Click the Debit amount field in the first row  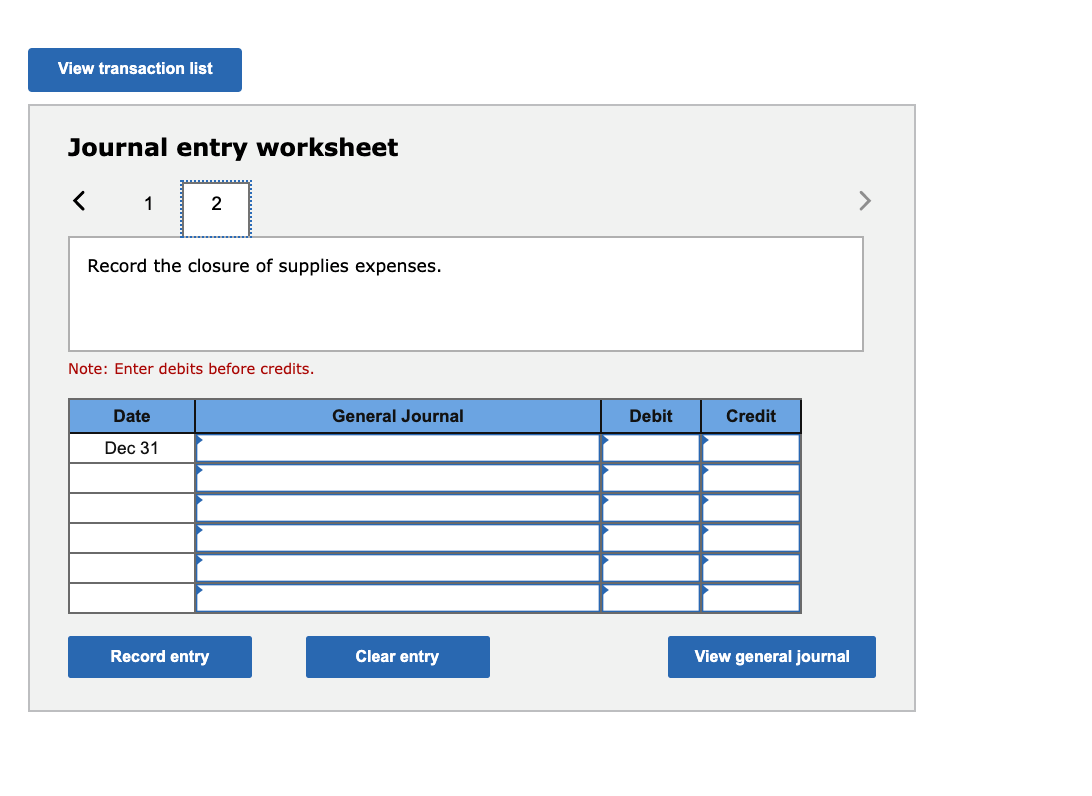[x=651, y=447]
